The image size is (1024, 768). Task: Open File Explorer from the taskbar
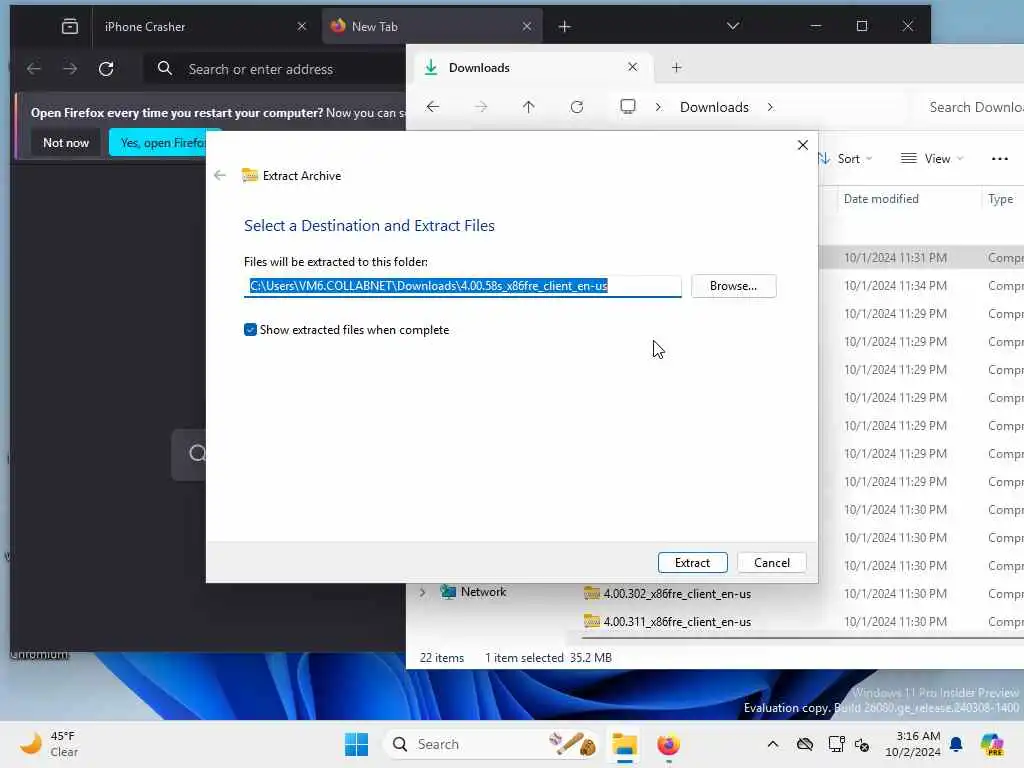click(624, 744)
